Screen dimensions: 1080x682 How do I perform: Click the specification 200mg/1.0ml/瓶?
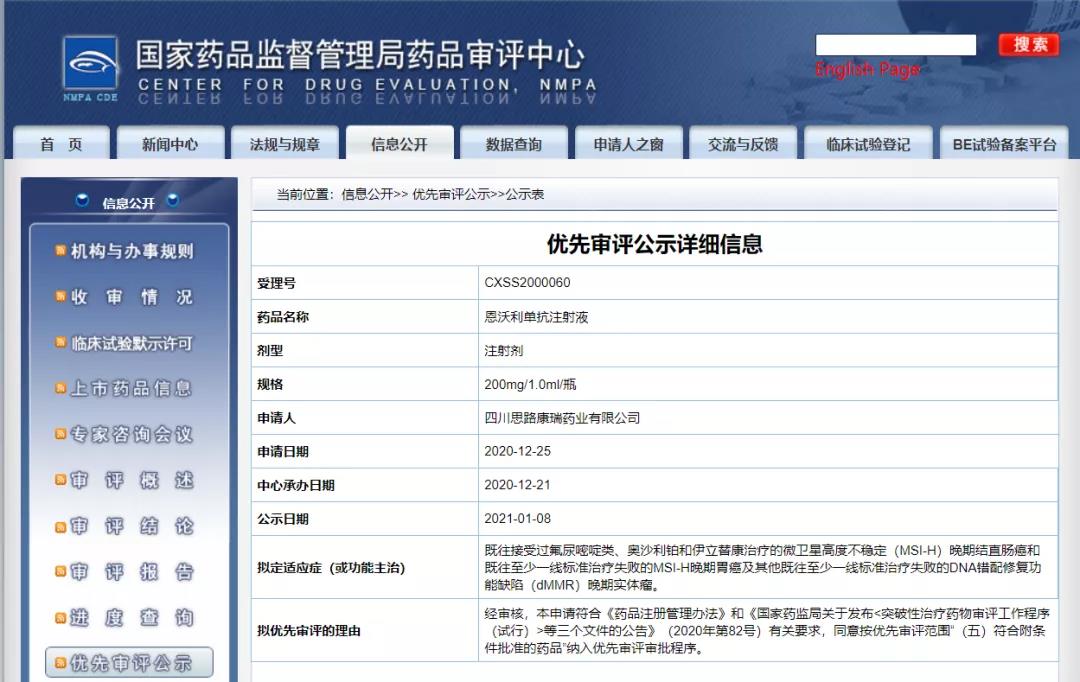pos(530,384)
